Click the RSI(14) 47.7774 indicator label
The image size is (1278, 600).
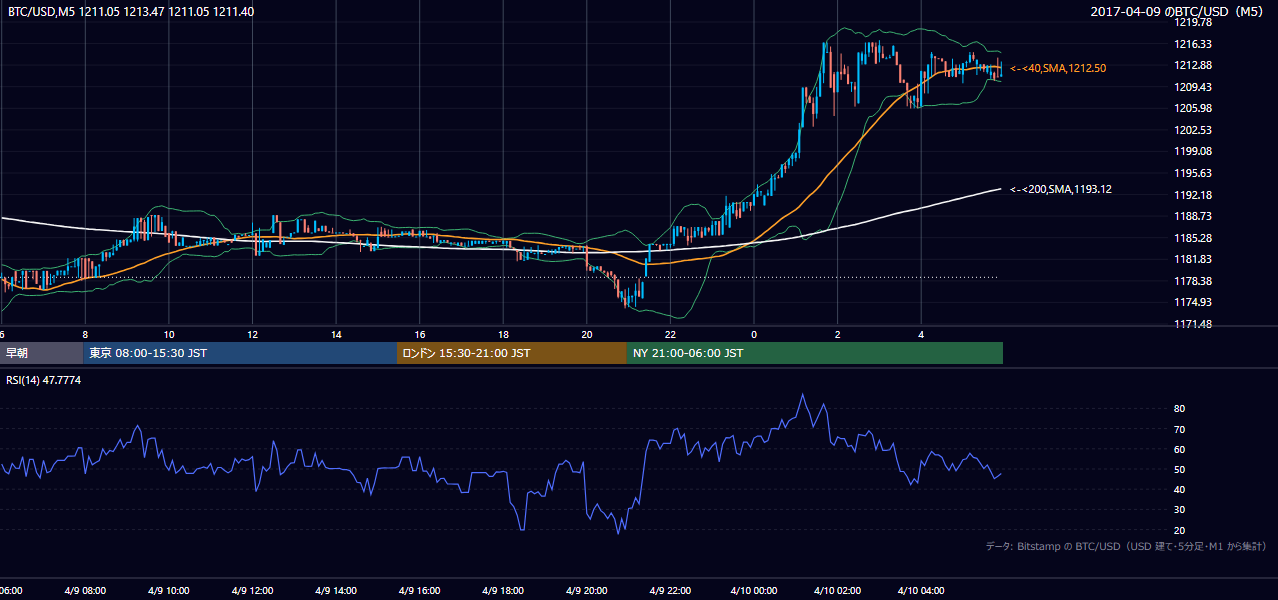pos(44,381)
